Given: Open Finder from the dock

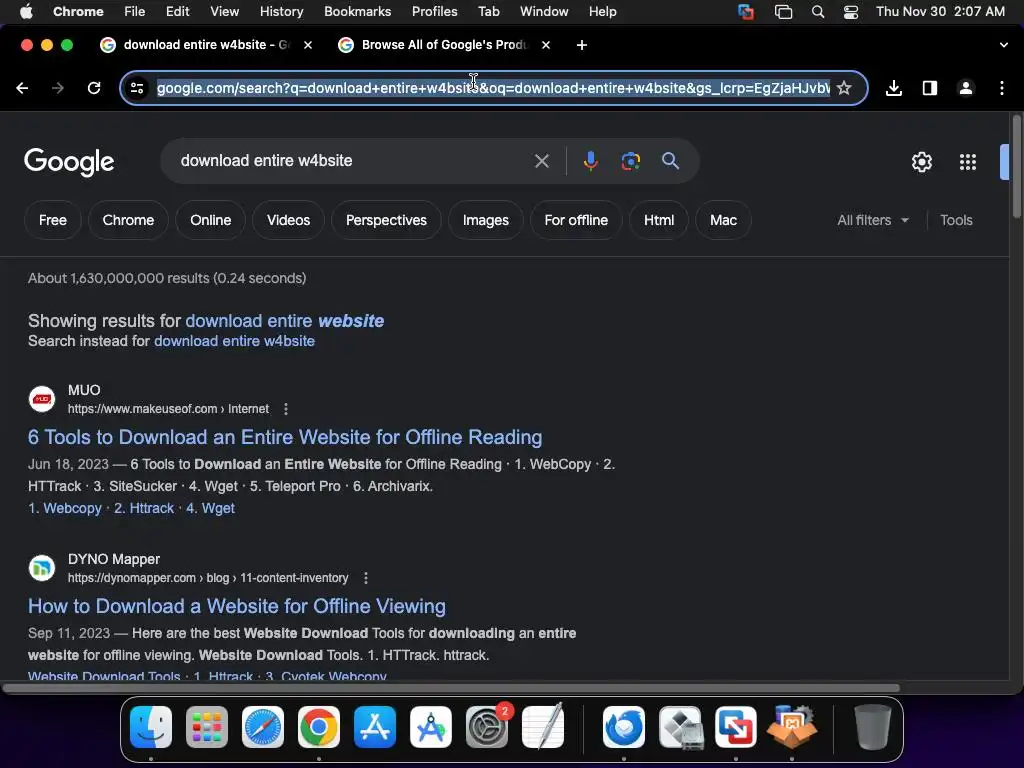Looking at the screenshot, I should [151, 727].
